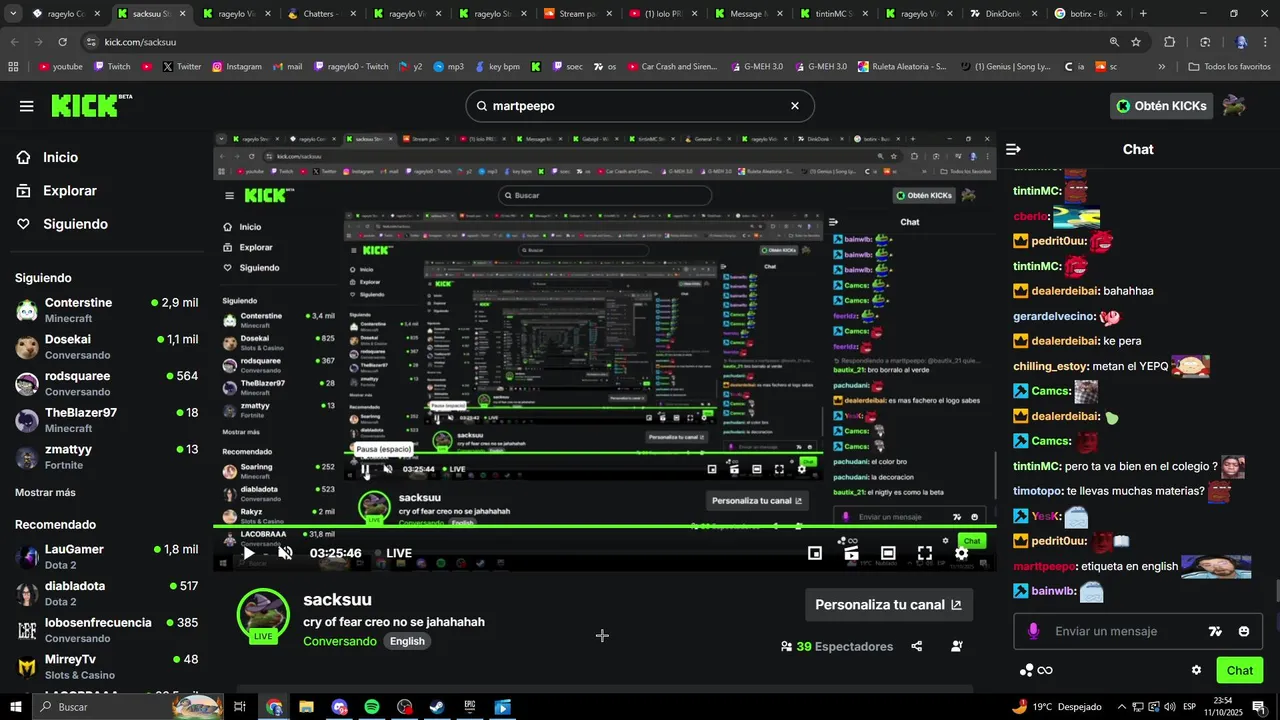Screen dimensions: 1280x720
Task: Open the player quality settings gear
Action: (961, 553)
